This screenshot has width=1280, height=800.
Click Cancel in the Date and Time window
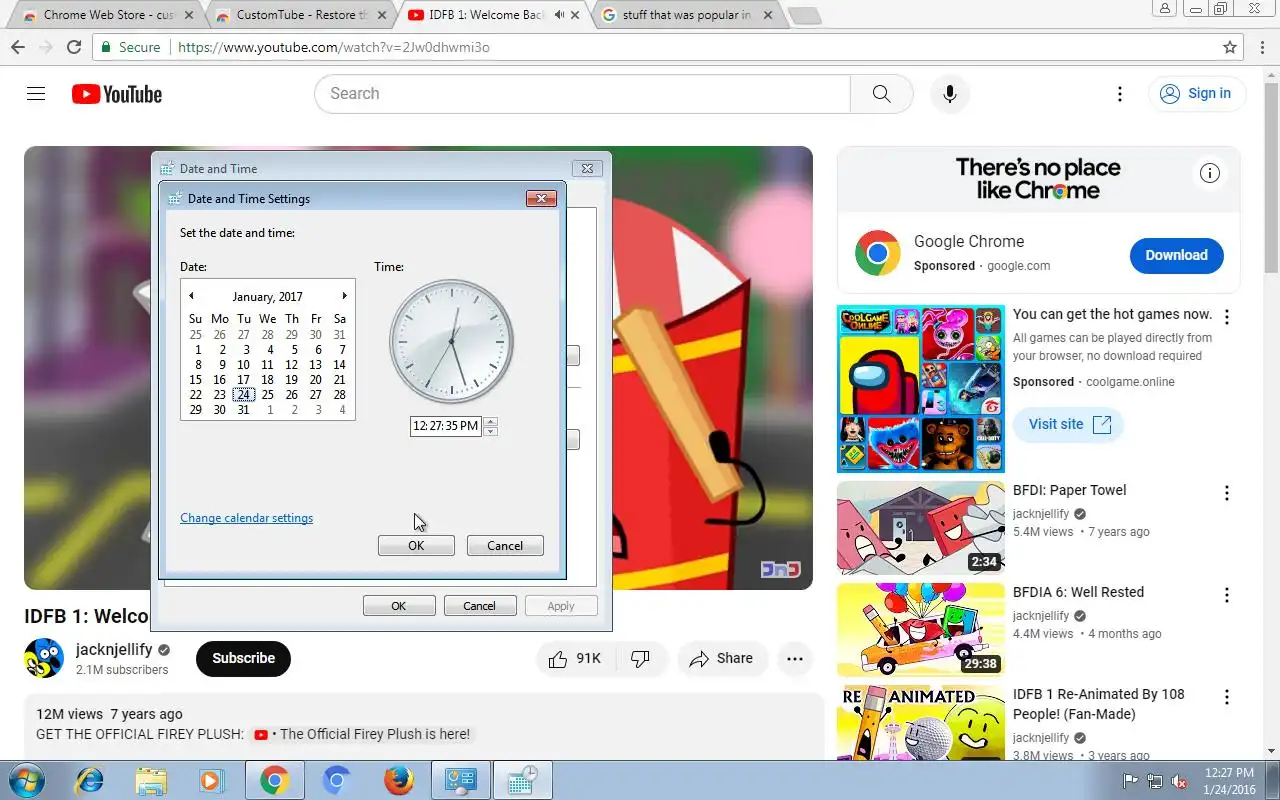click(479, 606)
